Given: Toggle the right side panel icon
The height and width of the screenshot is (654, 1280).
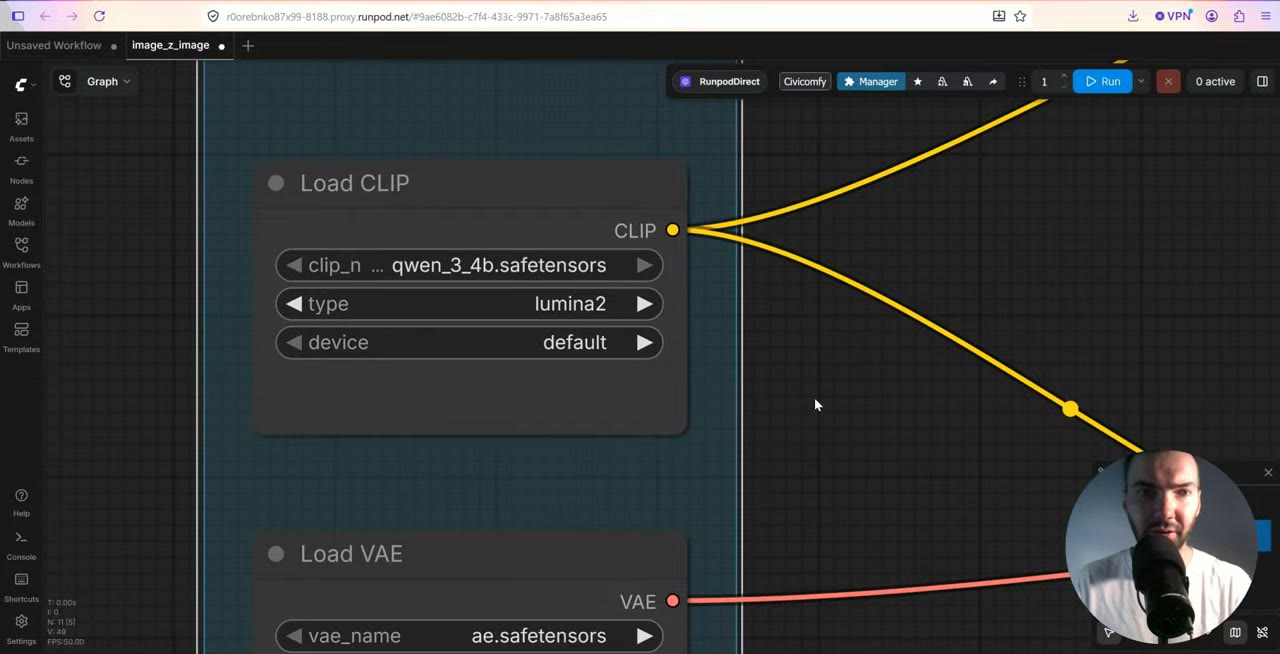Looking at the screenshot, I should click(x=1262, y=82).
